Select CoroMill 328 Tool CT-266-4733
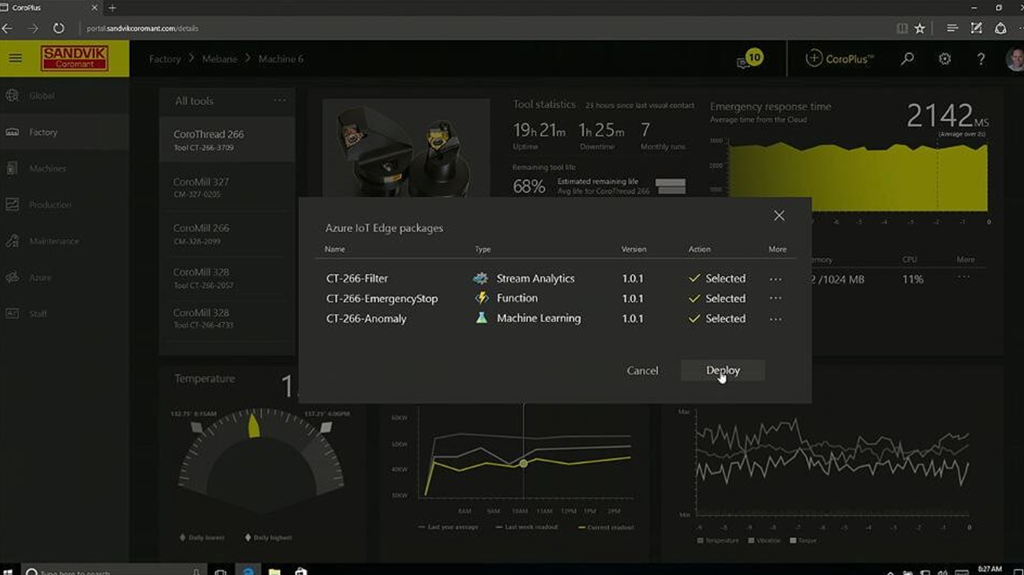This screenshot has width=1024, height=575. click(x=227, y=318)
